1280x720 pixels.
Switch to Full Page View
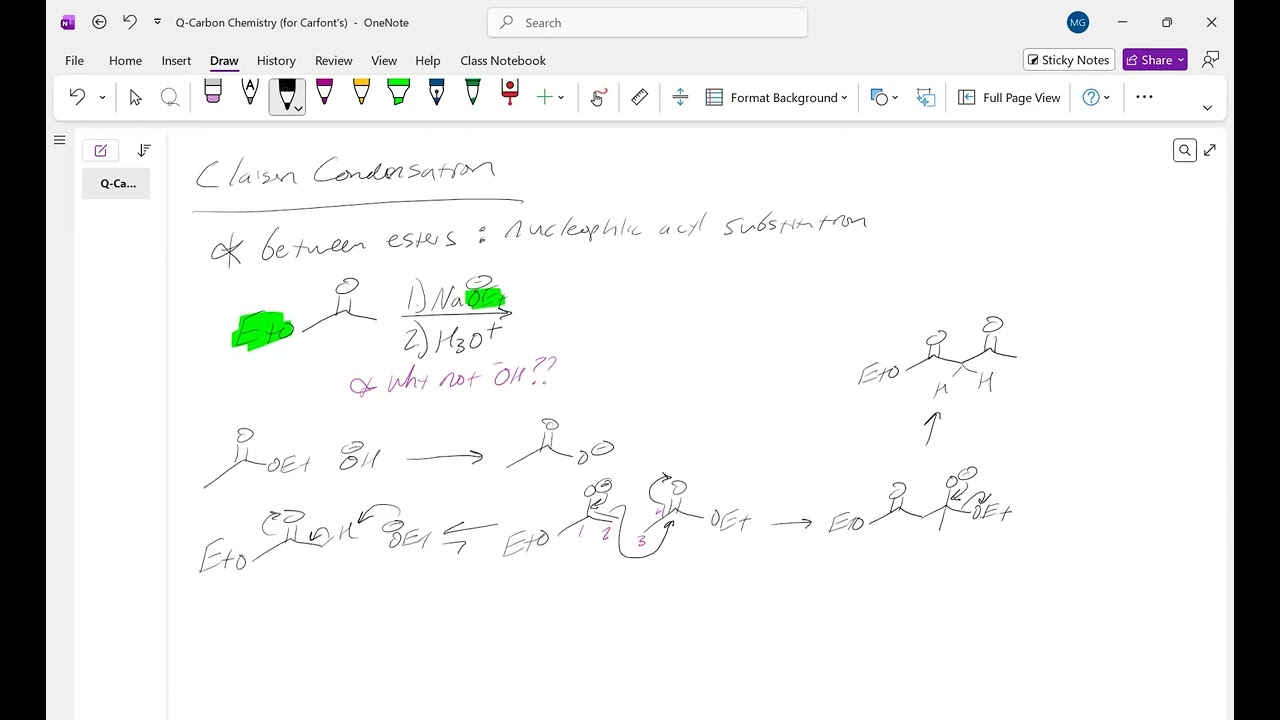click(x=1009, y=97)
